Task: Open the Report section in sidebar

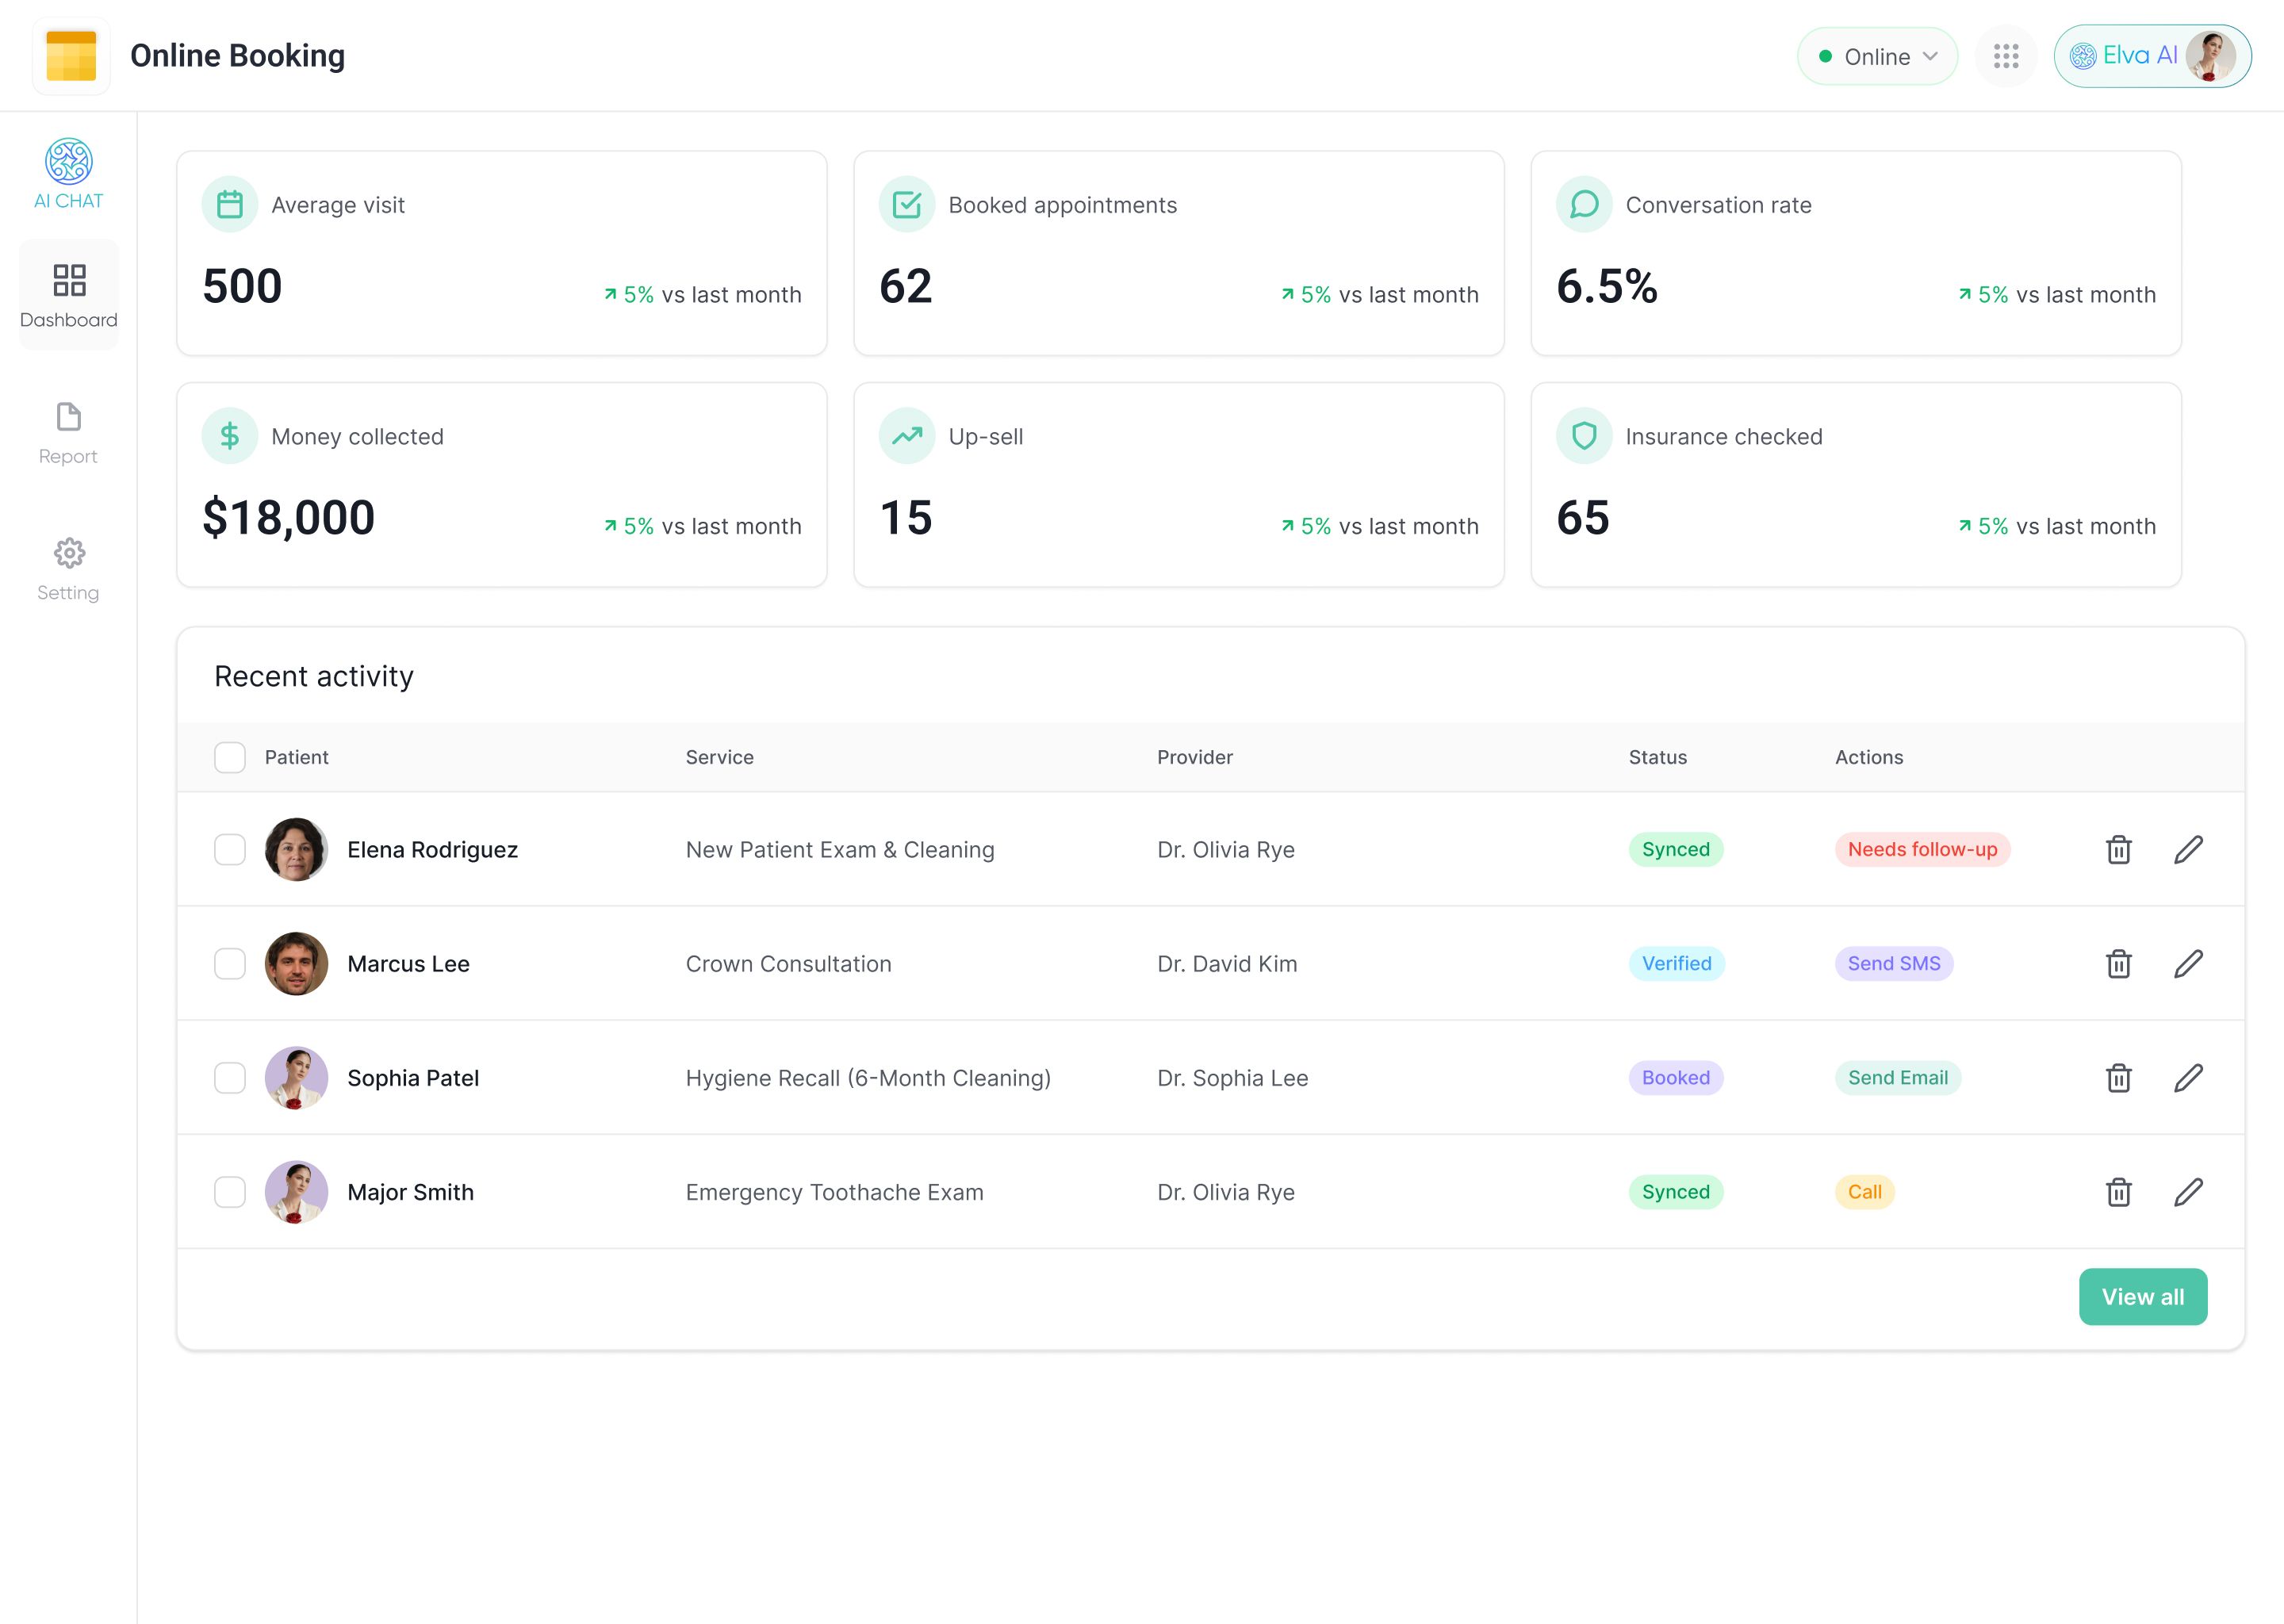Action: pos(68,433)
